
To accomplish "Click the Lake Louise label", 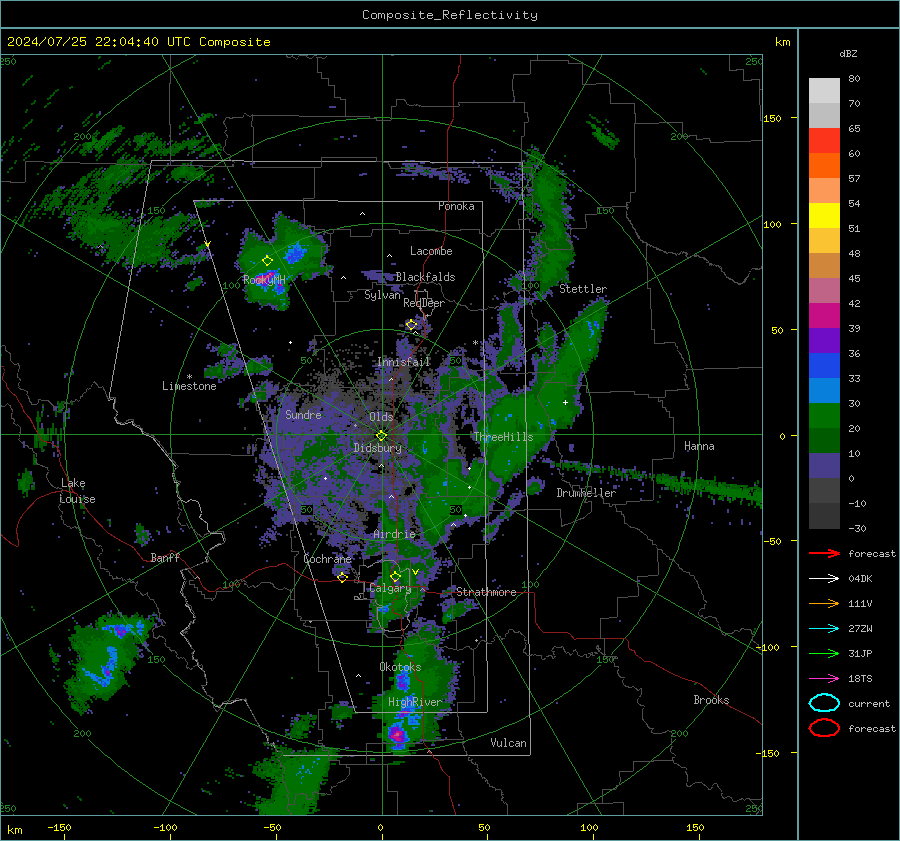I will pyautogui.click(x=77, y=491).
